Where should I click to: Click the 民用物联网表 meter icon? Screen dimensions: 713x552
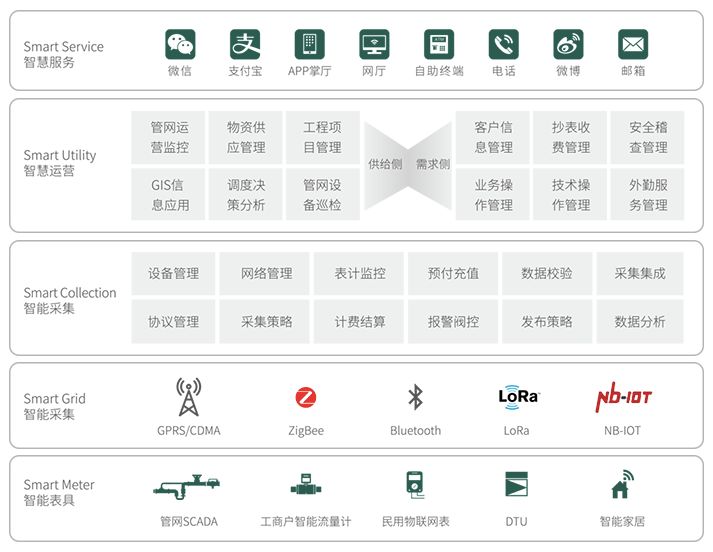[x=415, y=485]
